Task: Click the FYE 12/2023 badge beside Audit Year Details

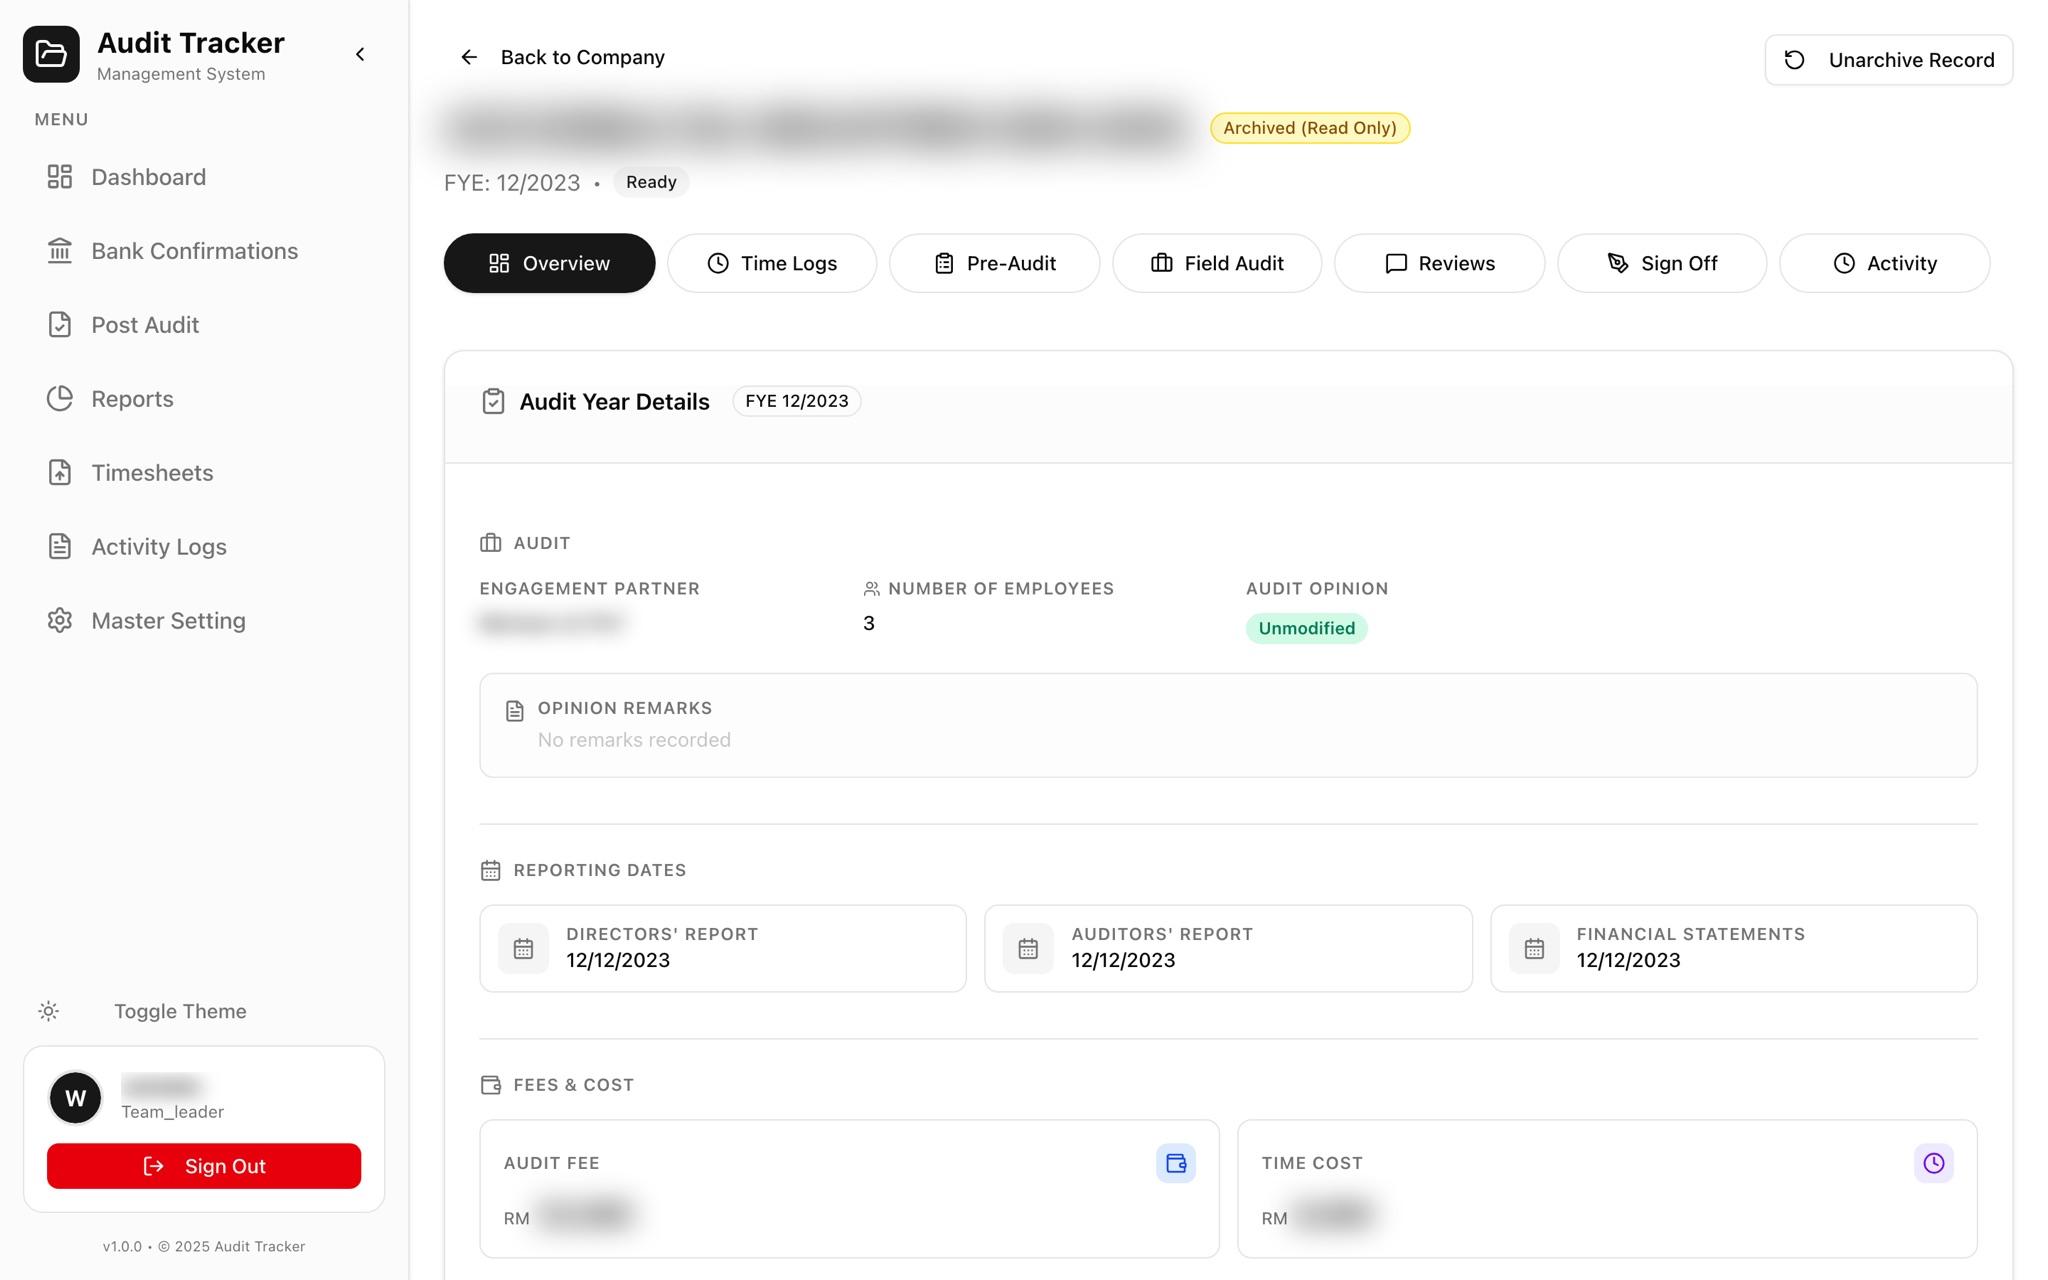Action: (x=797, y=401)
